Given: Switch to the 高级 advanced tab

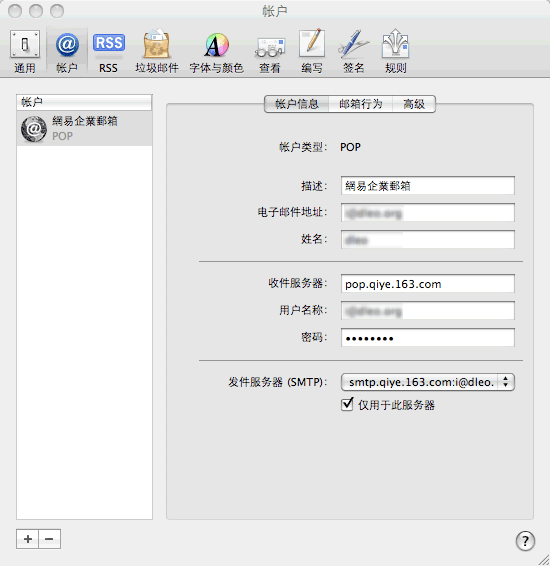Looking at the screenshot, I should click(414, 104).
